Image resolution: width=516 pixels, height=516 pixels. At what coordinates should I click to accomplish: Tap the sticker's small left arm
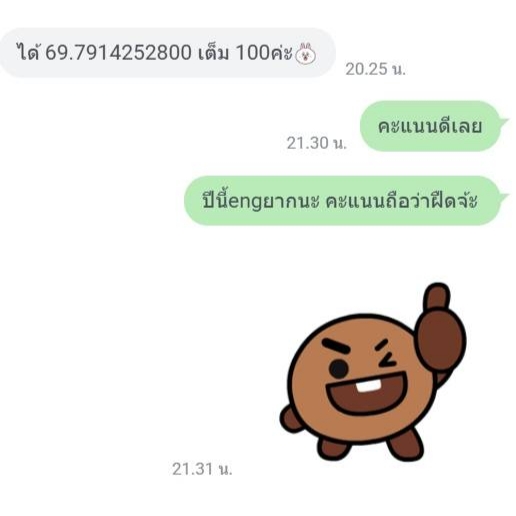(x=291, y=418)
